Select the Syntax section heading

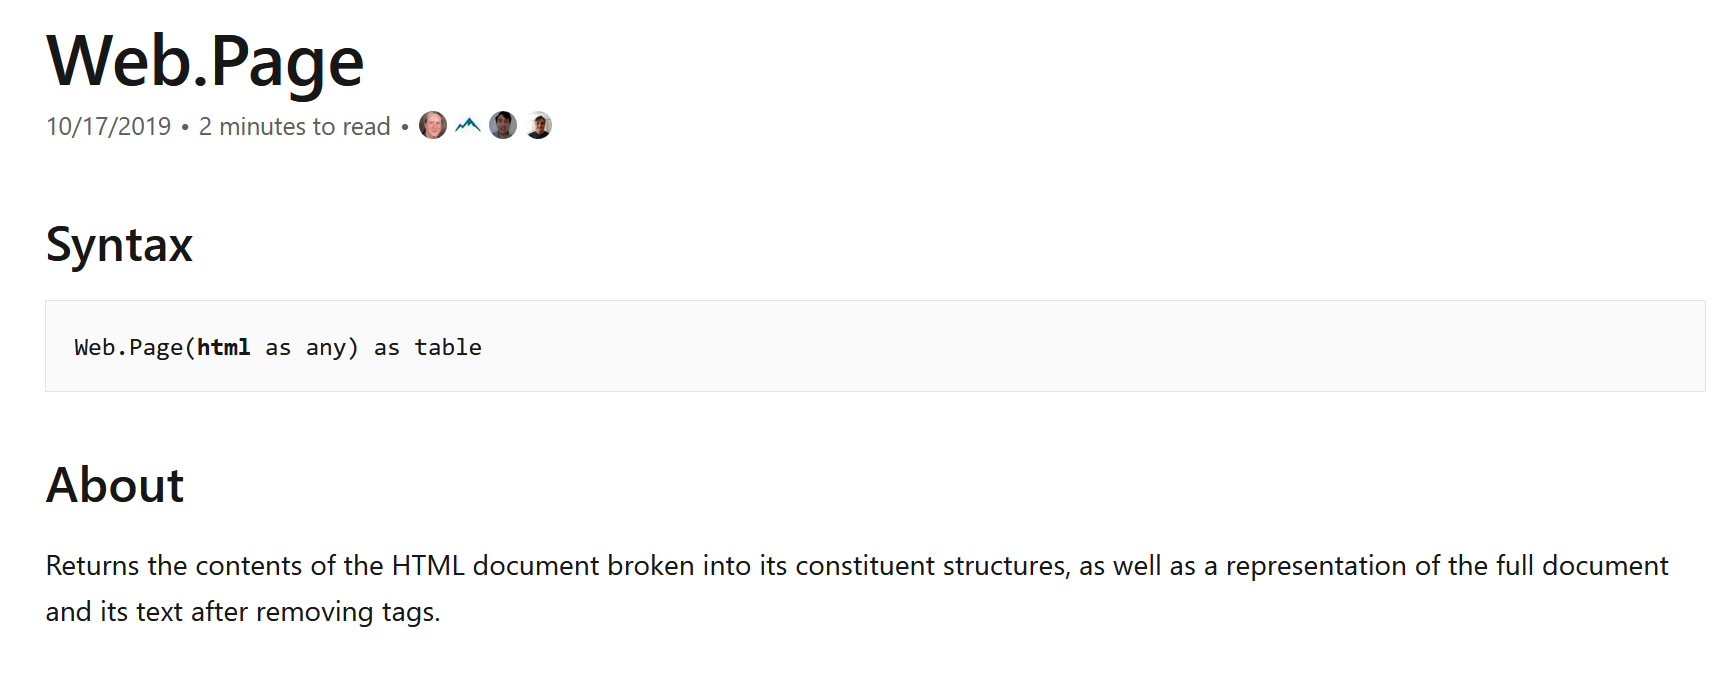point(119,245)
